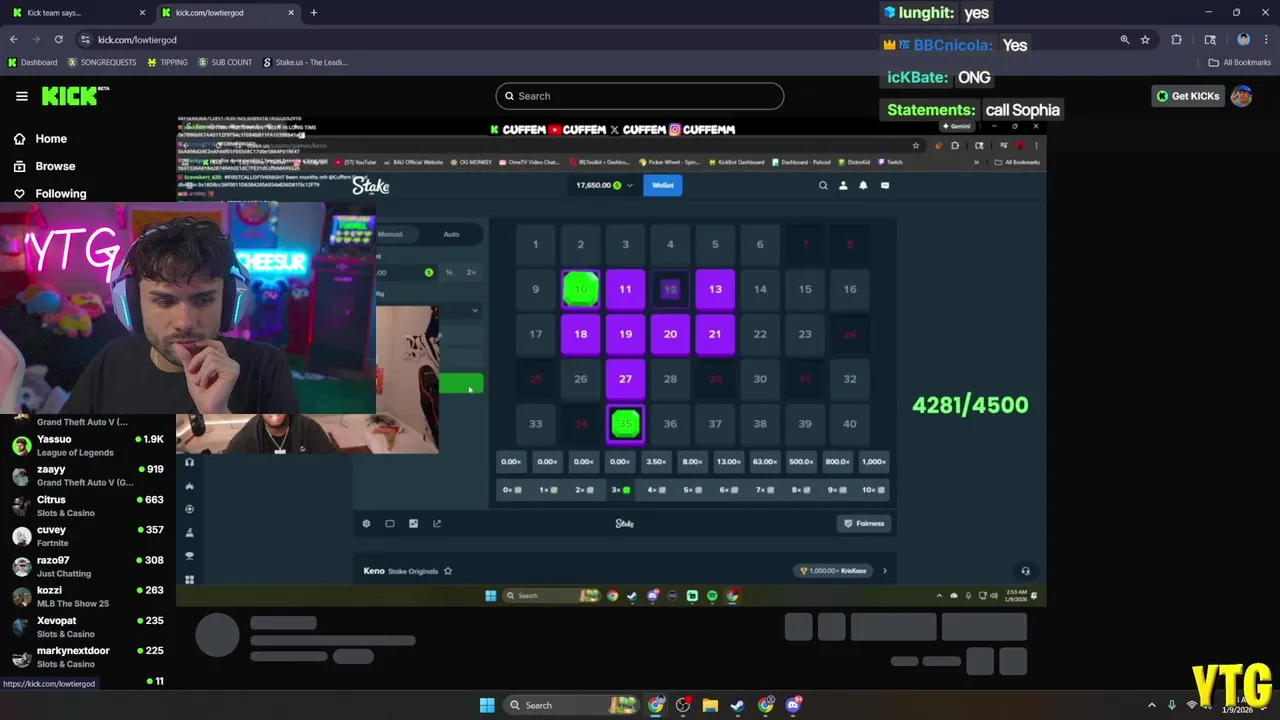Toggle Keno tile number 11
Viewport: 1280px width, 720px height.
coord(625,289)
